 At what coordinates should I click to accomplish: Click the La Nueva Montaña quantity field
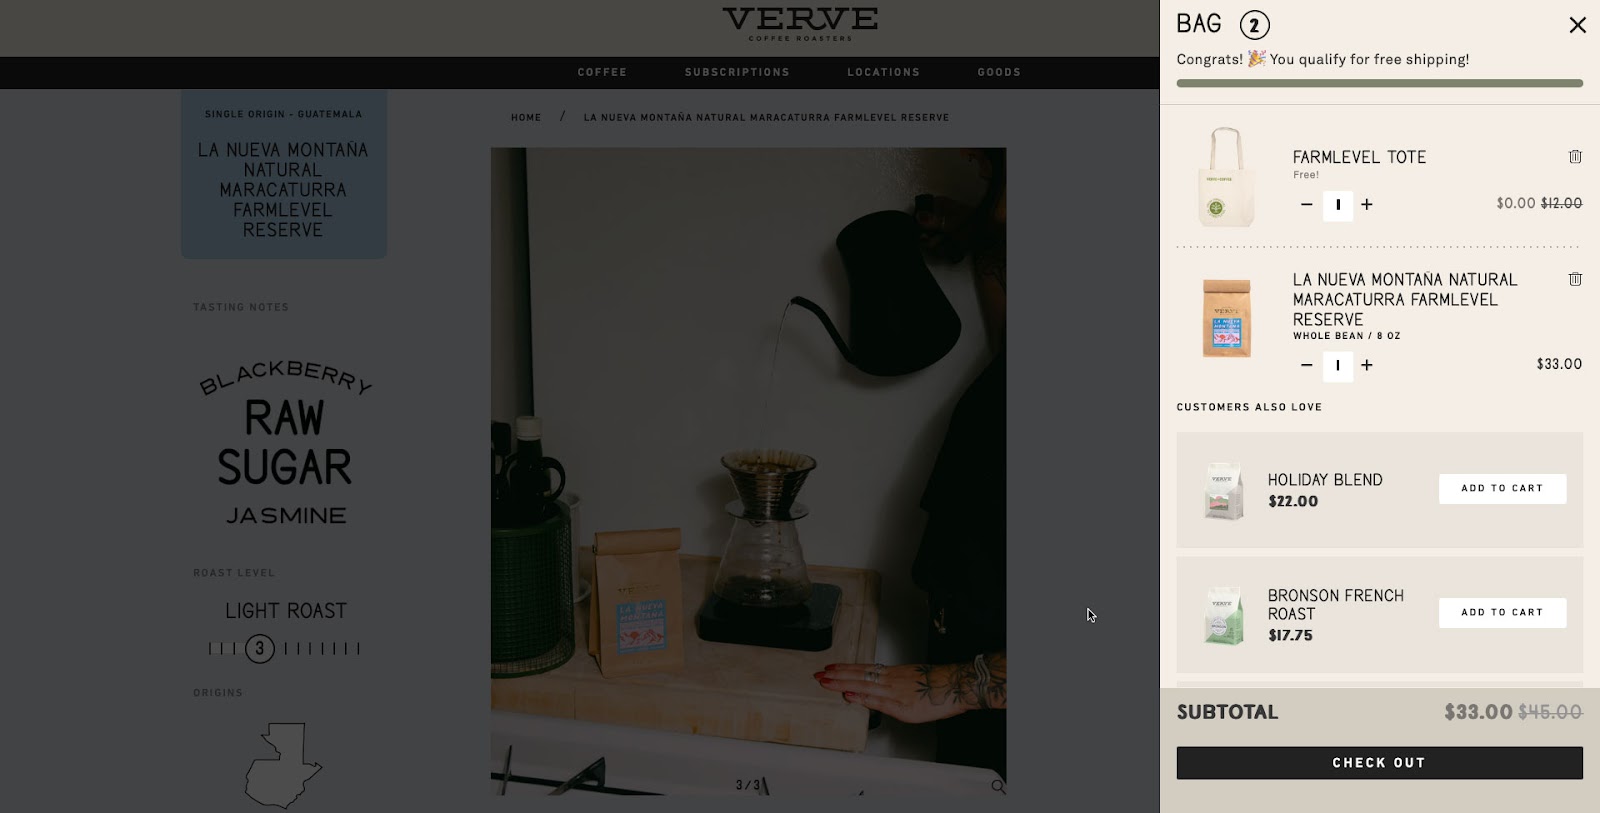pos(1338,366)
